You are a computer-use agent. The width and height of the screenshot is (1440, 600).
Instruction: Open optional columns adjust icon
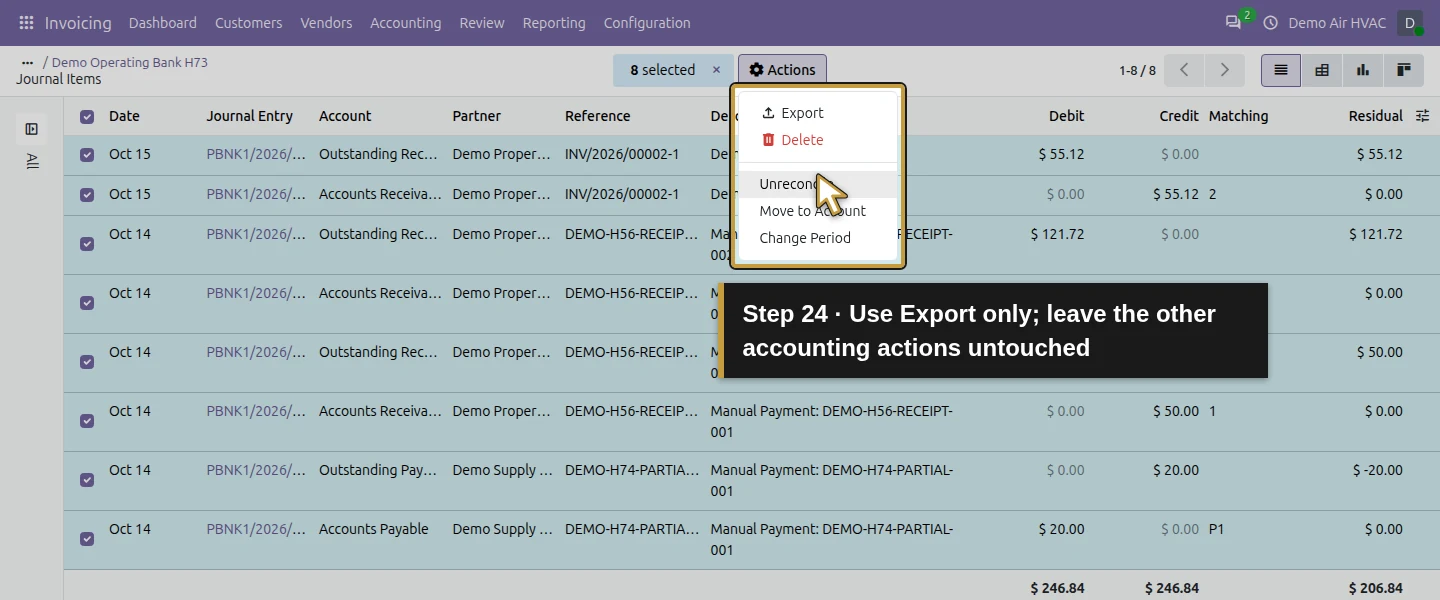[x=1423, y=116]
